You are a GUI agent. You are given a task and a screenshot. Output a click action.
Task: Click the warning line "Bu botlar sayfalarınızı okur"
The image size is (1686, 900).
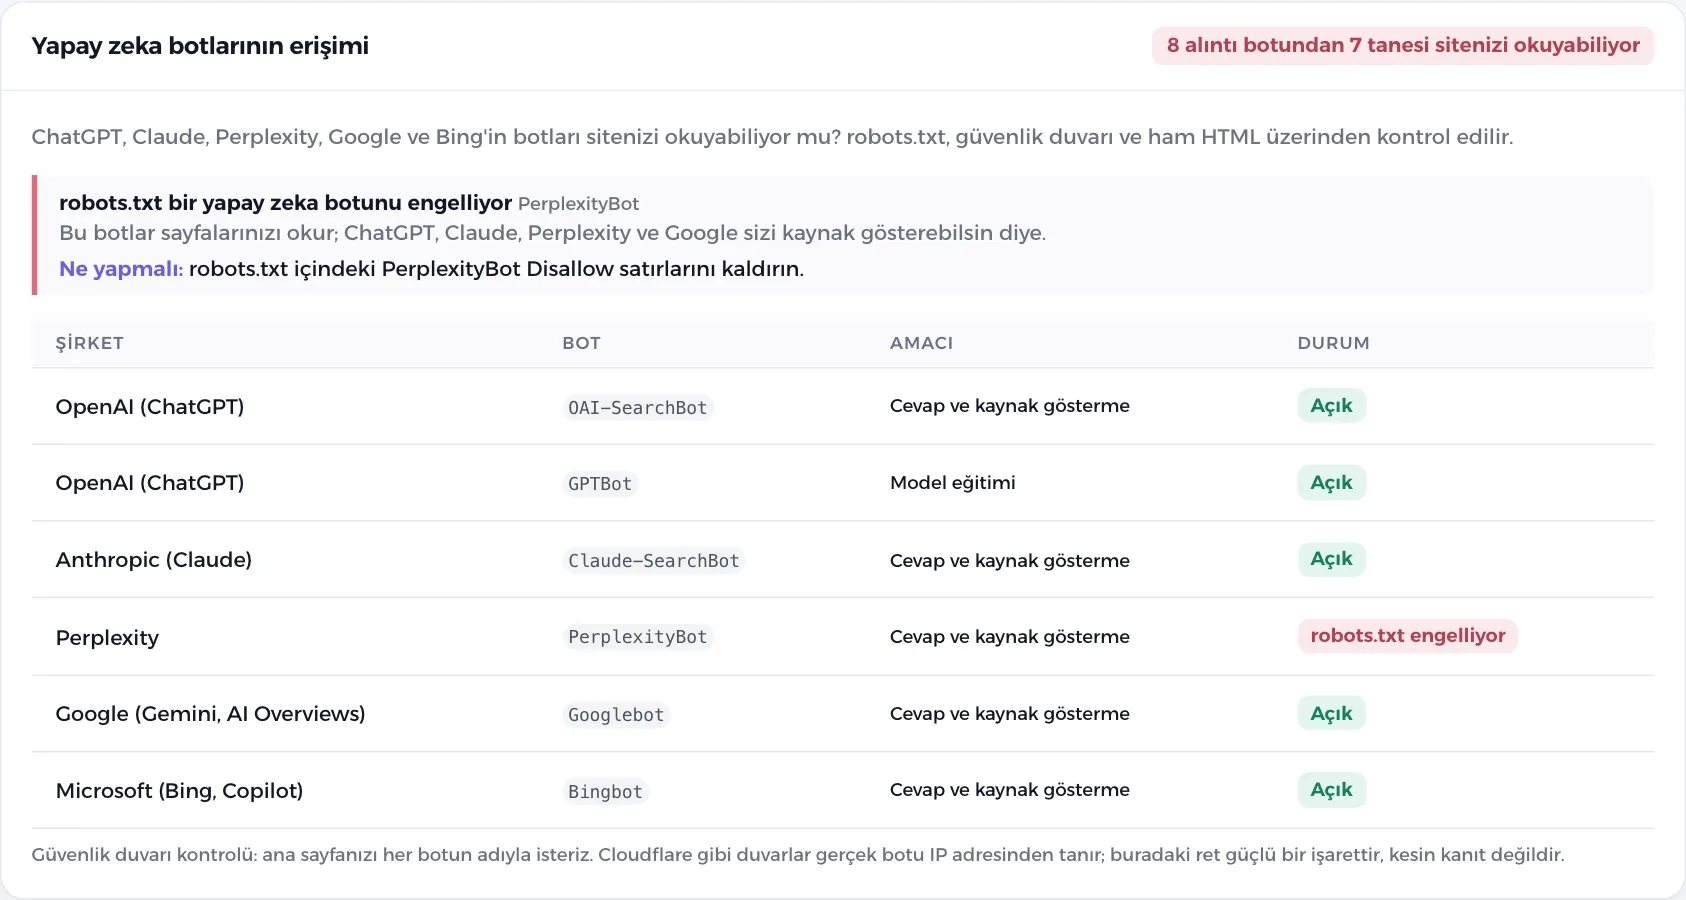pyautogui.click(x=552, y=233)
